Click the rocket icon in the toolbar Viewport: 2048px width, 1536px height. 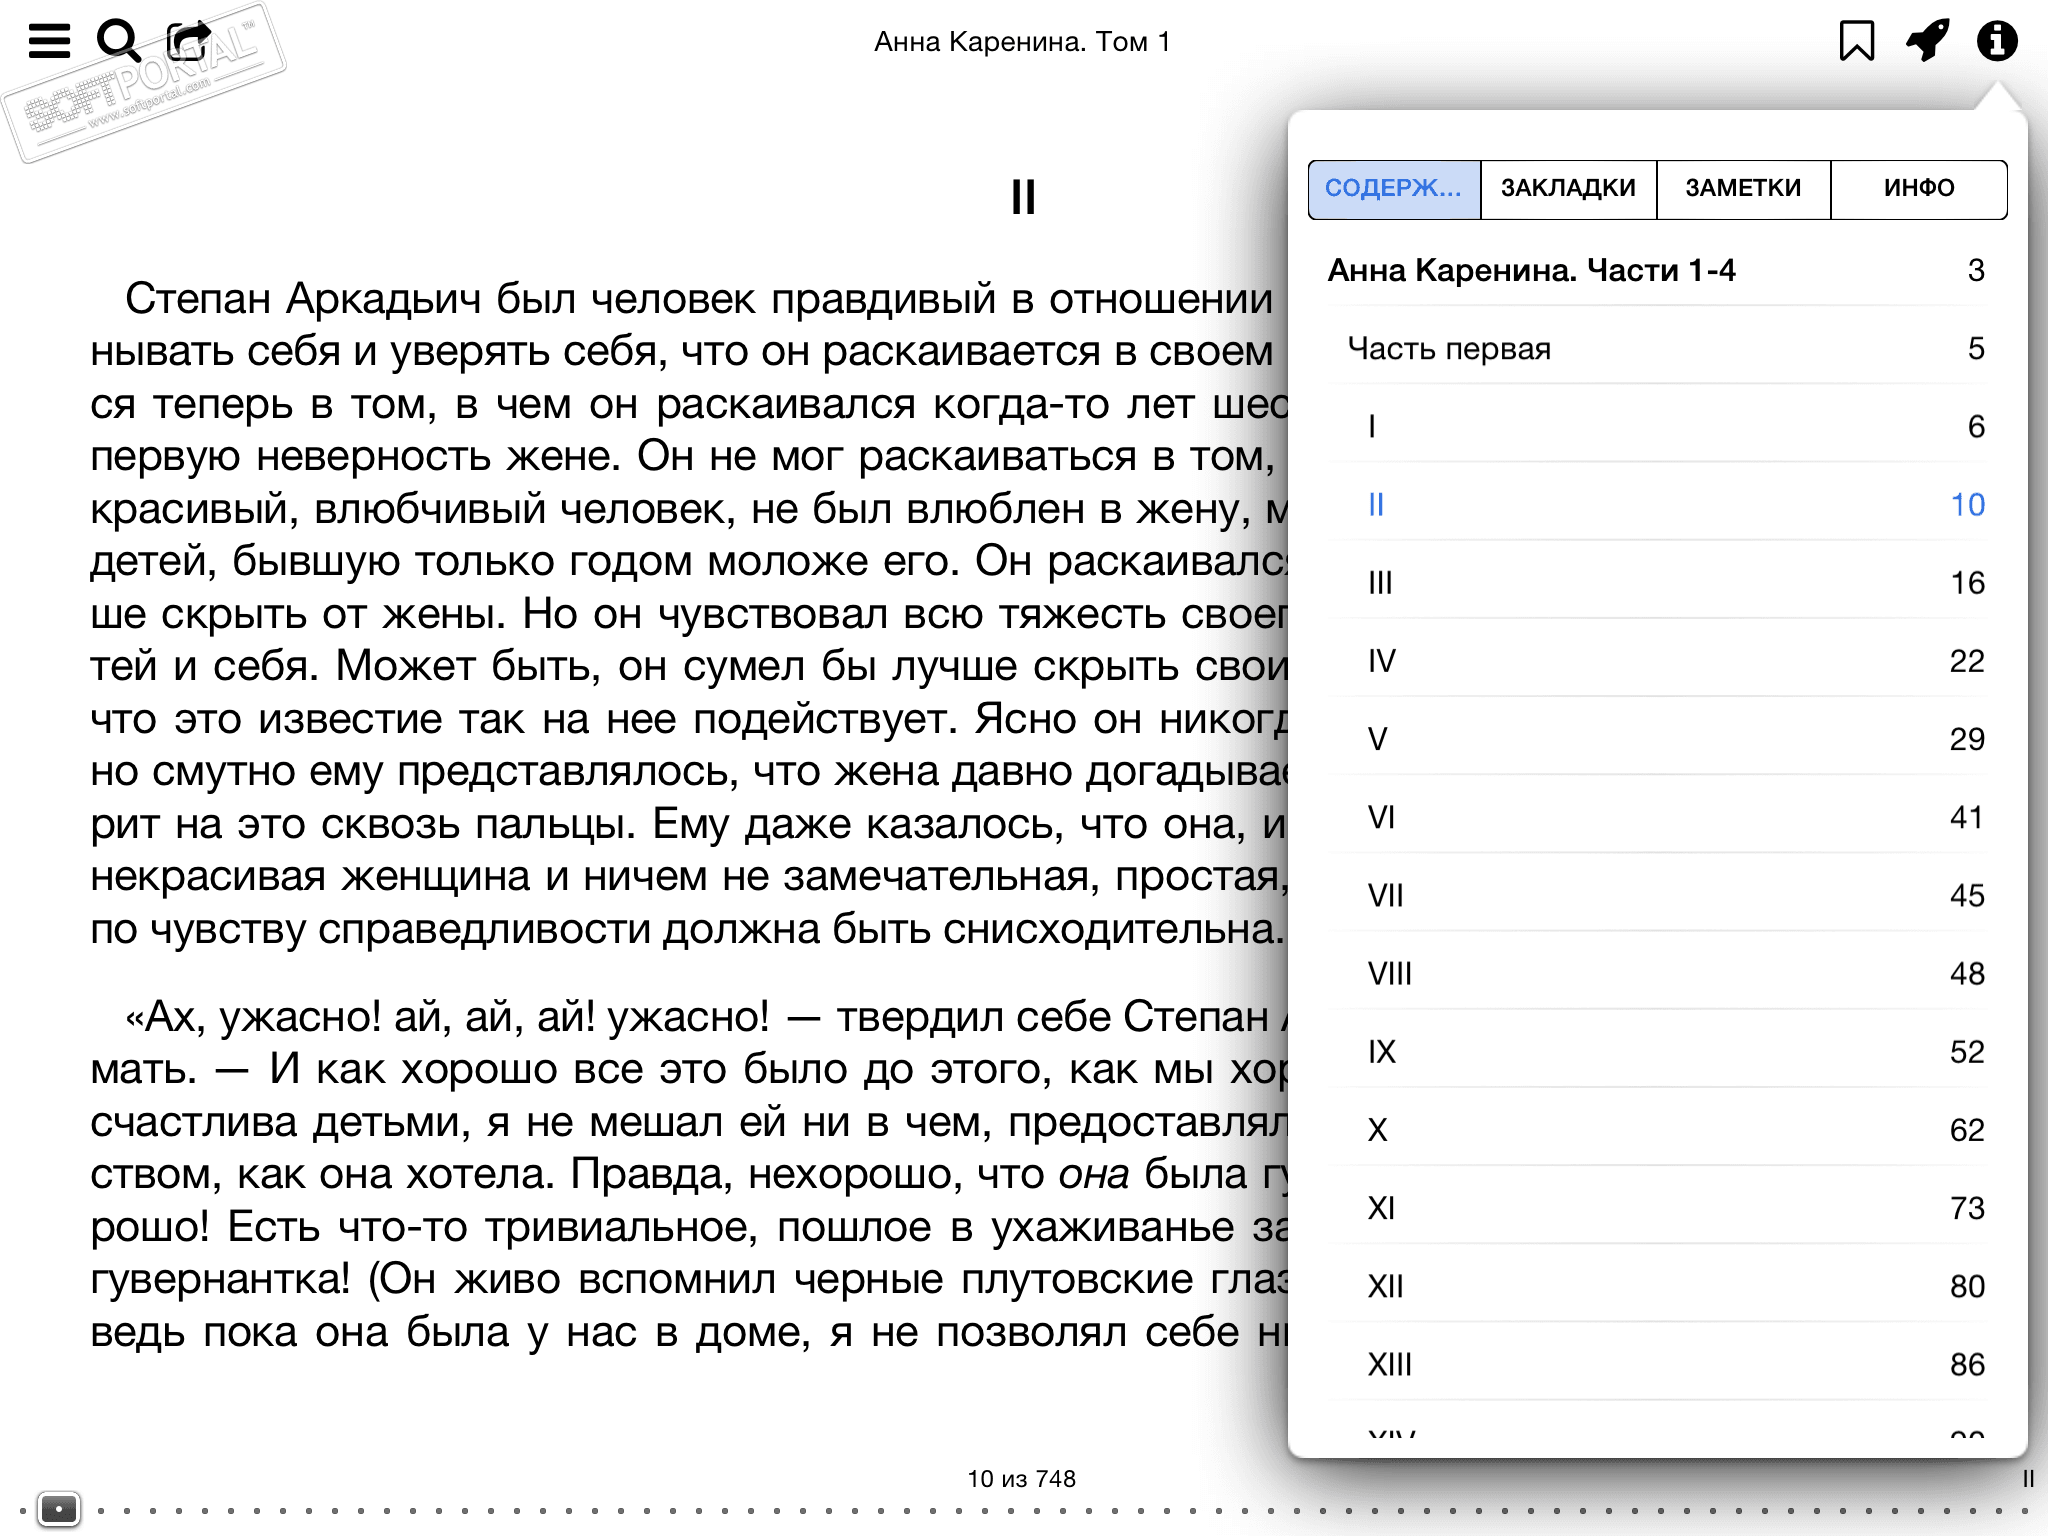1927,41
